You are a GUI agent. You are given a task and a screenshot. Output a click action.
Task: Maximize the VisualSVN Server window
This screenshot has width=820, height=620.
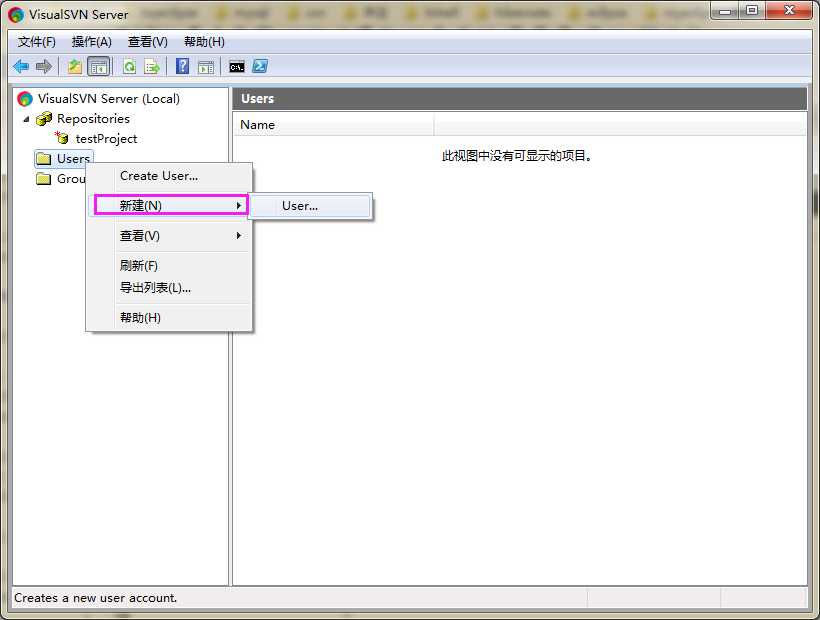tap(751, 10)
